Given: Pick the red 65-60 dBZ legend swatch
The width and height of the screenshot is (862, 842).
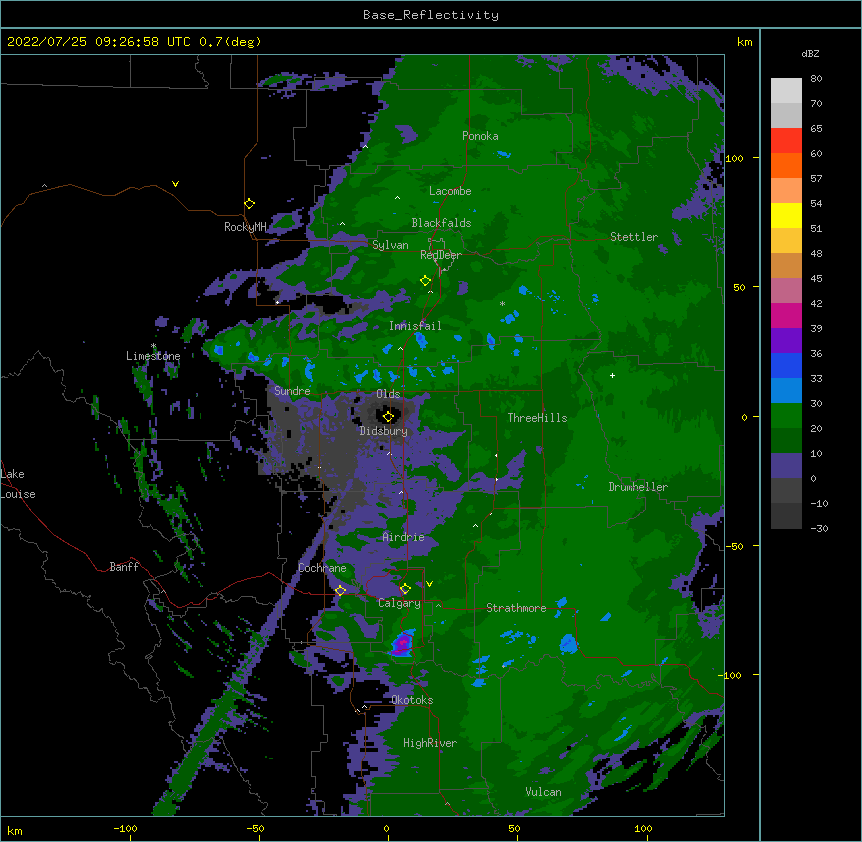Looking at the screenshot, I should tap(786, 141).
